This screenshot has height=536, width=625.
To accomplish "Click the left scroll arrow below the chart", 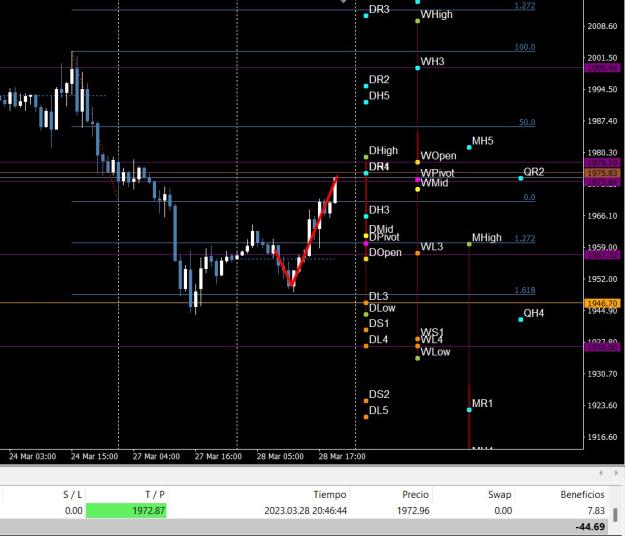I will [601, 473].
